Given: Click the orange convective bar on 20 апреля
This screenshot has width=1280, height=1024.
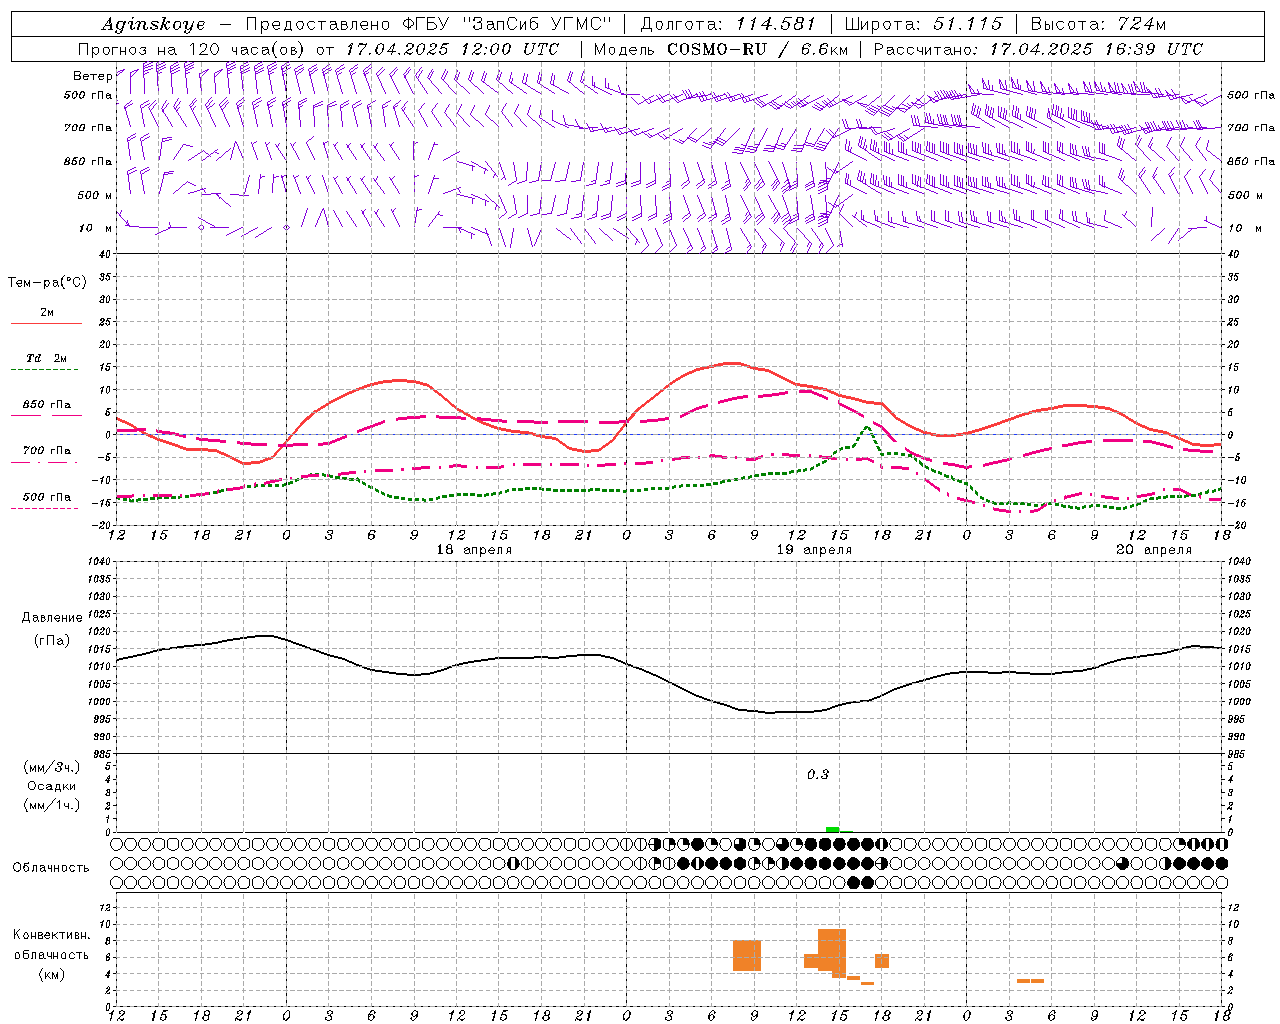Looking at the screenshot, I should pos(1030,981).
